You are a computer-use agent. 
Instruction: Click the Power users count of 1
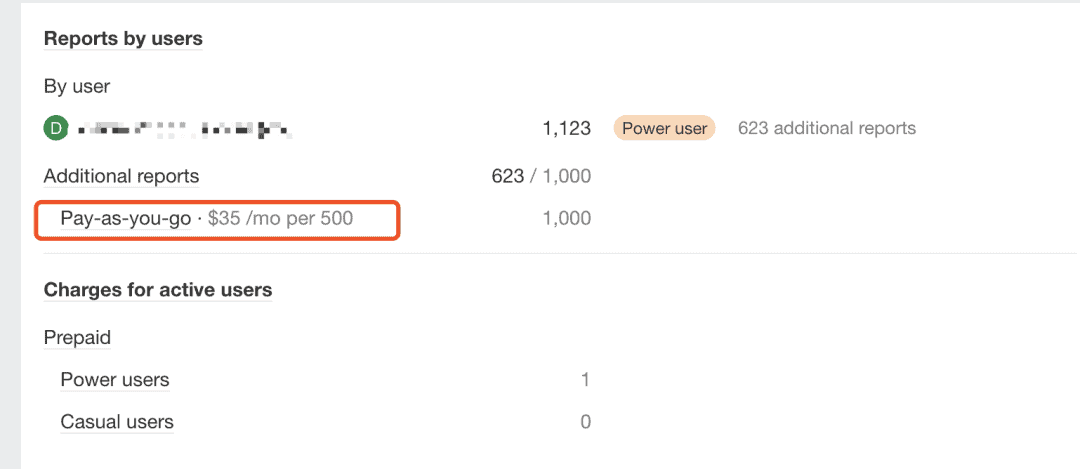click(585, 379)
